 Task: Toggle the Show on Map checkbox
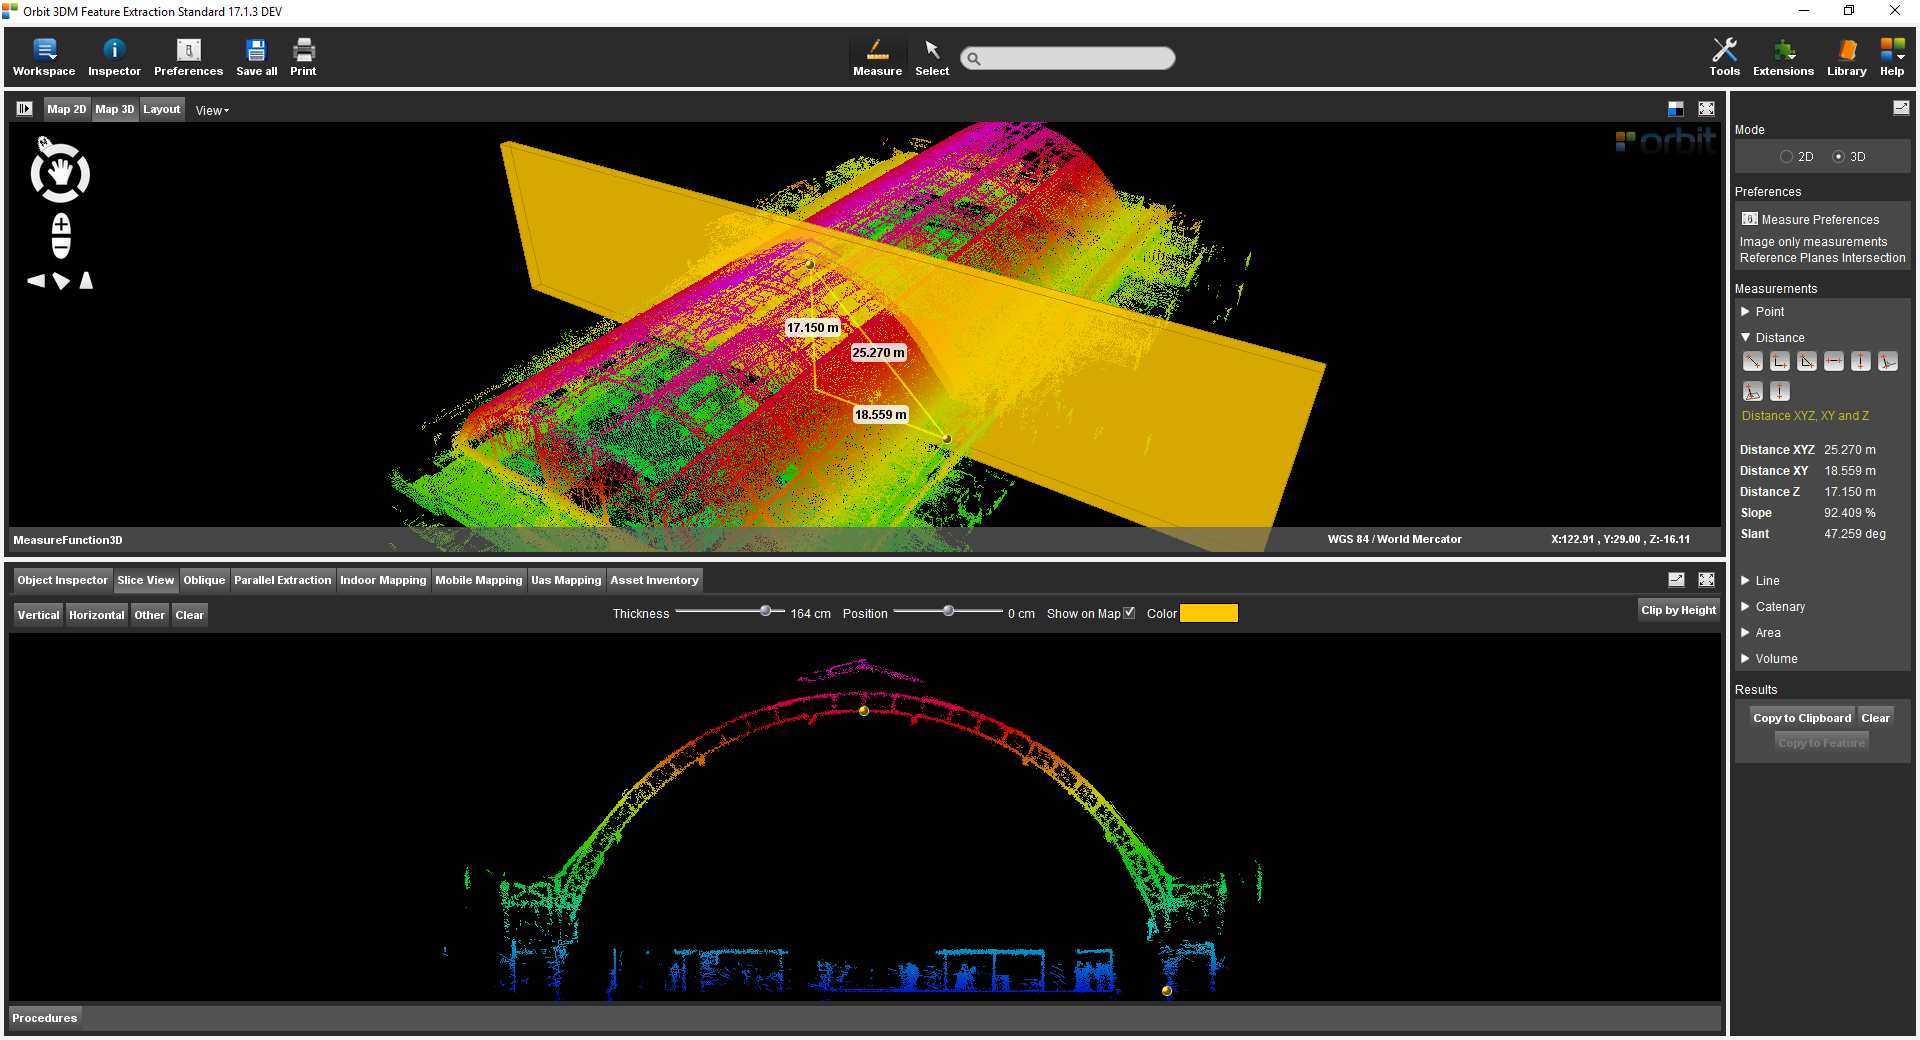pos(1129,613)
